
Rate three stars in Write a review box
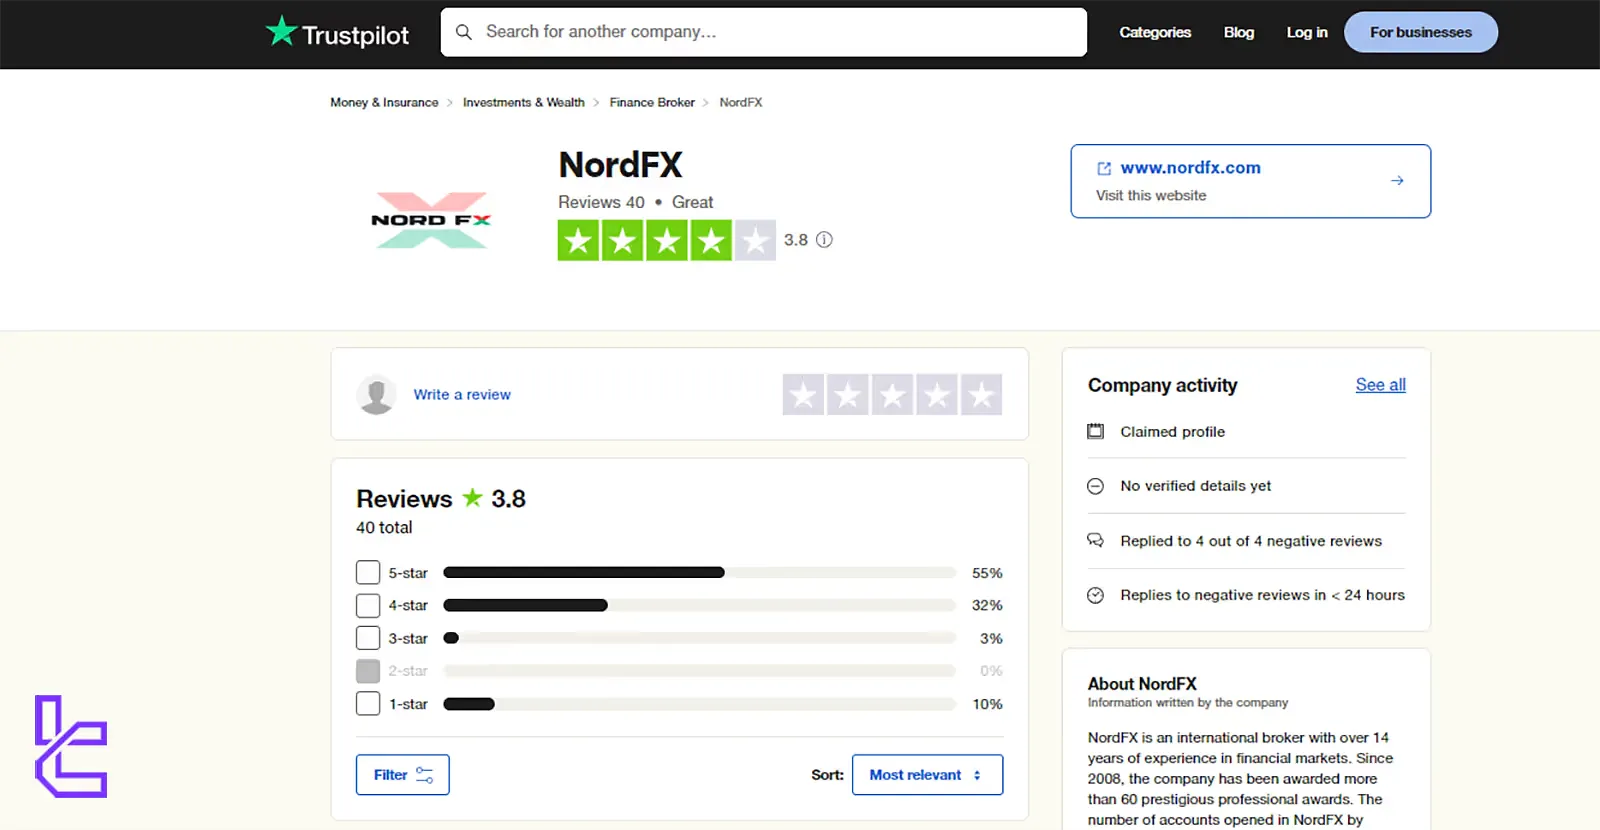pos(892,395)
